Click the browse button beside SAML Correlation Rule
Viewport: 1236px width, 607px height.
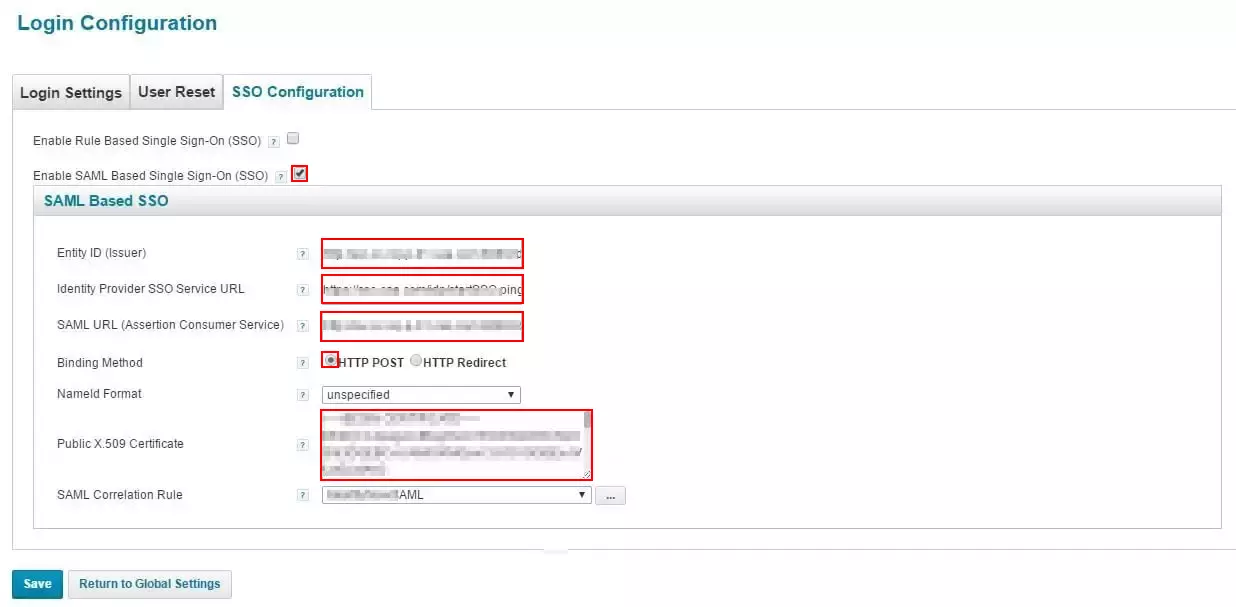click(610, 495)
